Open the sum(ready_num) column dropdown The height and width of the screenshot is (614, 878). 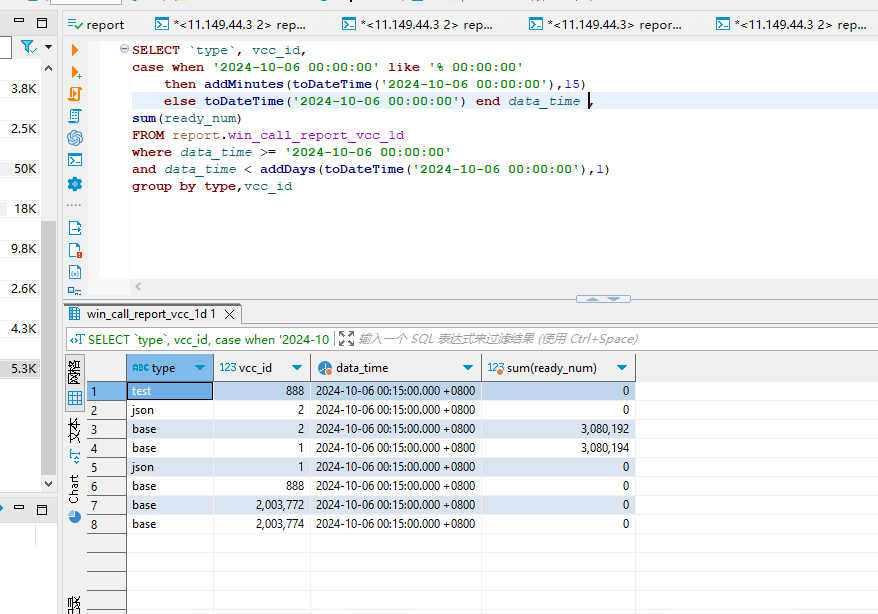622,368
